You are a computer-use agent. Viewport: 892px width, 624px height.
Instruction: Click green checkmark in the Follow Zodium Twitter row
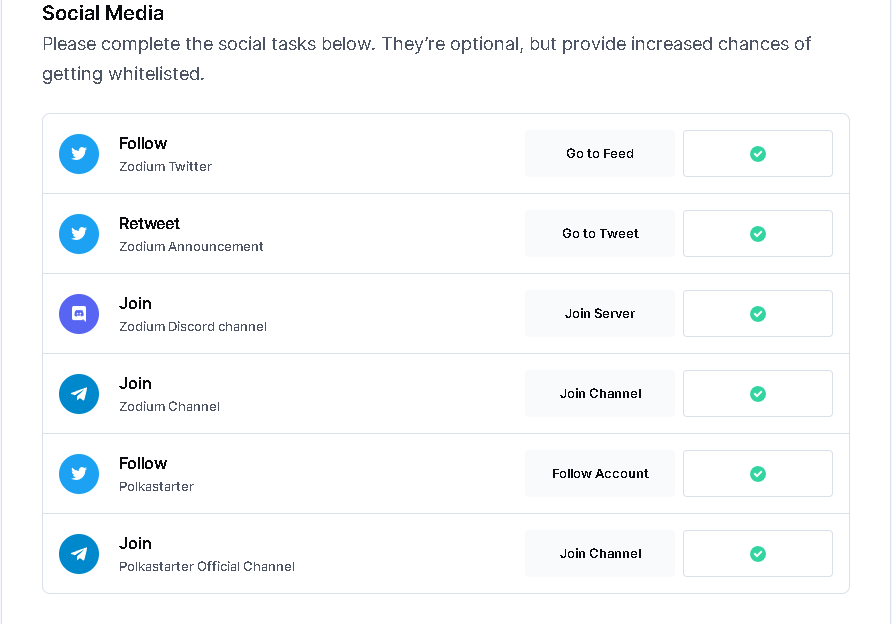point(758,154)
